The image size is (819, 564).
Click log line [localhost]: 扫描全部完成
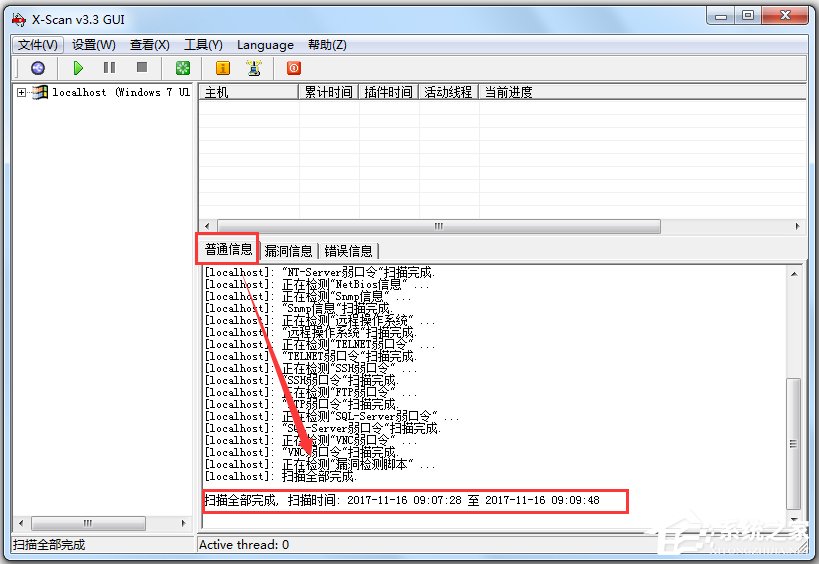pos(280,476)
